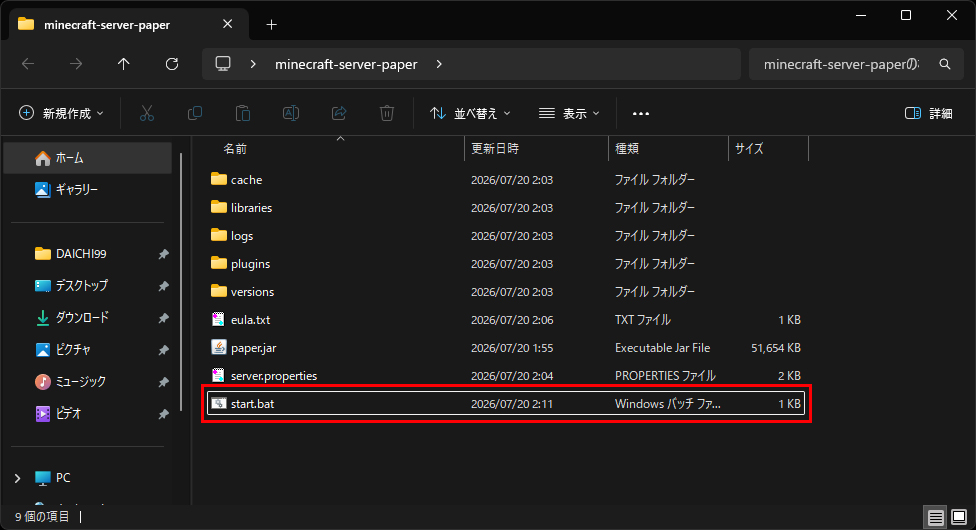Click the Share icon in toolbar
Viewport: 976px width, 530px height.
[339, 113]
